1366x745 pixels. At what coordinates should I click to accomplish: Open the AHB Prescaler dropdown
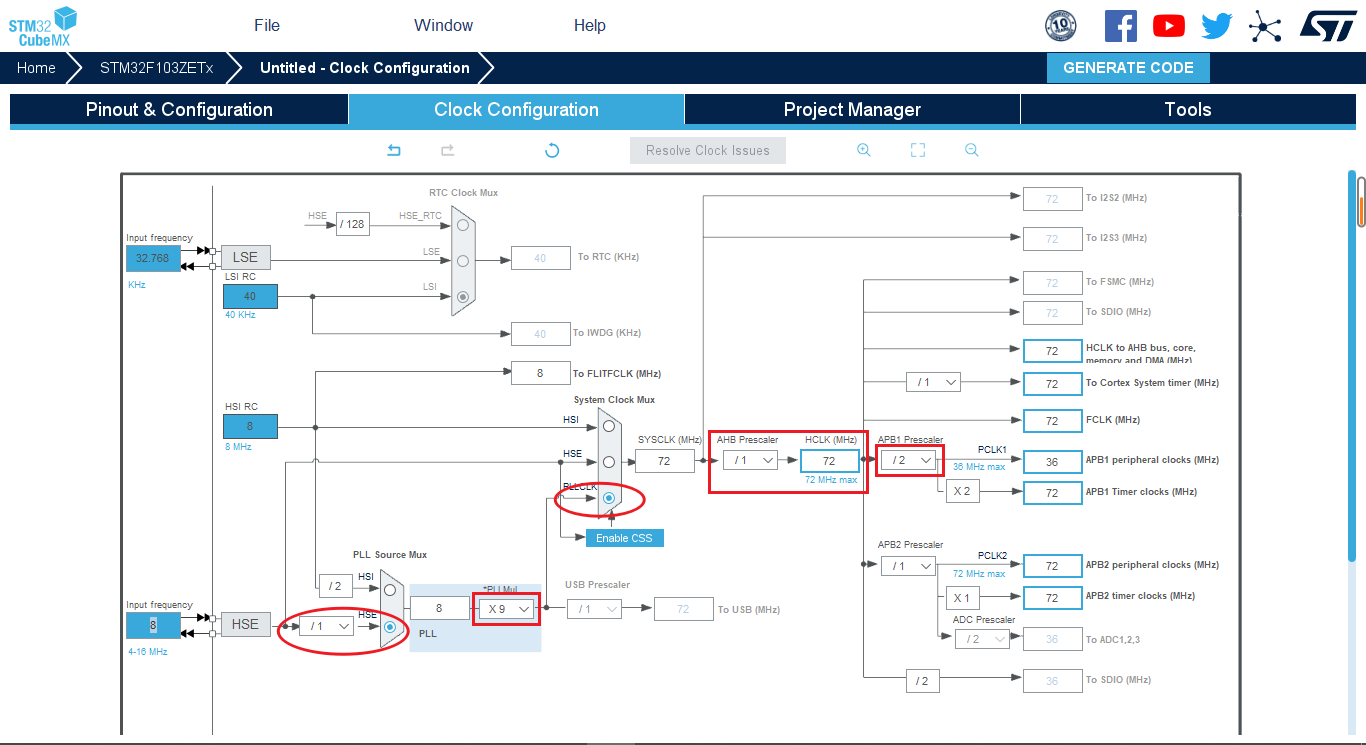pos(750,460)
